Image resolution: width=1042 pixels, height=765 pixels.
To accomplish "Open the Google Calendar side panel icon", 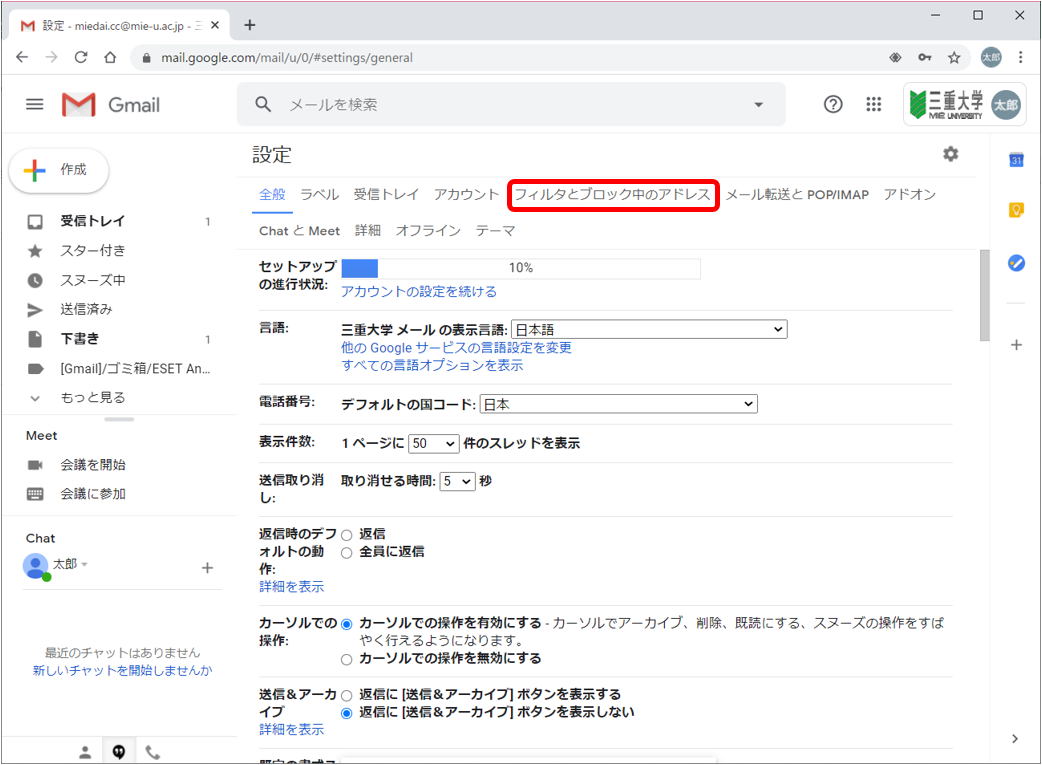I will (x=1016, y=160).
